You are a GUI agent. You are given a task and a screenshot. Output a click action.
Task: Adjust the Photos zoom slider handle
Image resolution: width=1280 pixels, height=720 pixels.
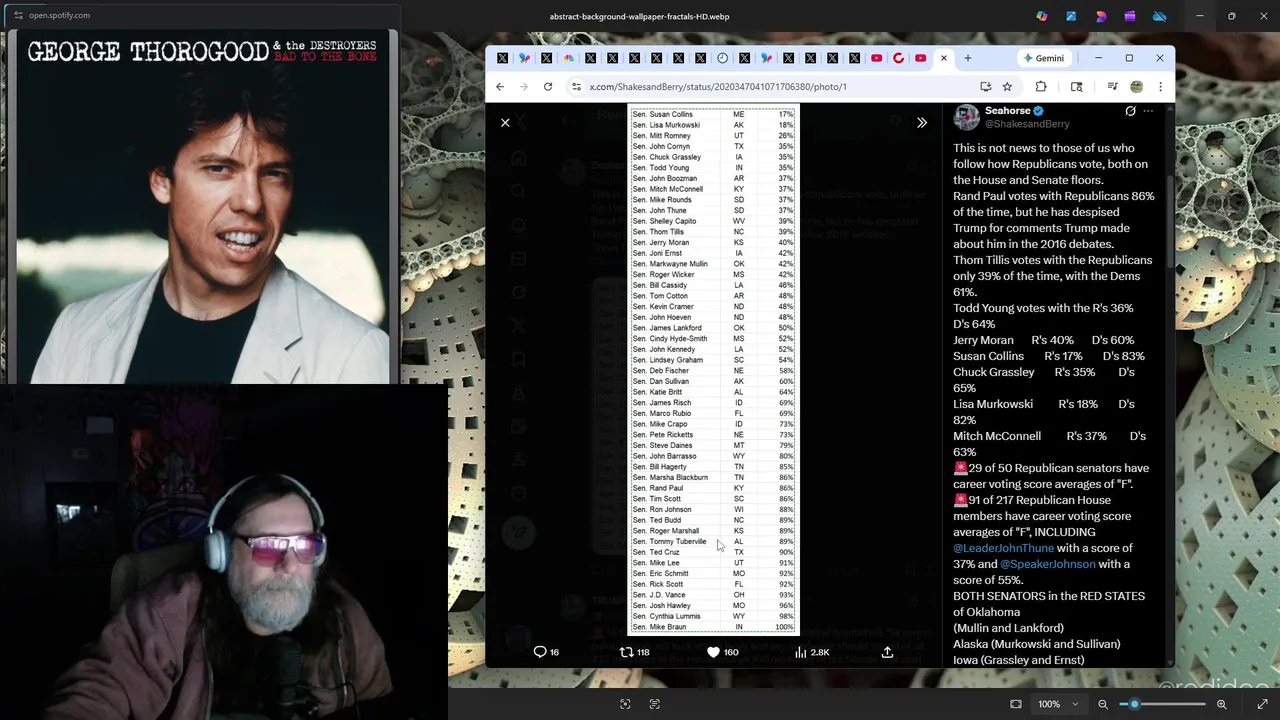[x=1134, y=704]
